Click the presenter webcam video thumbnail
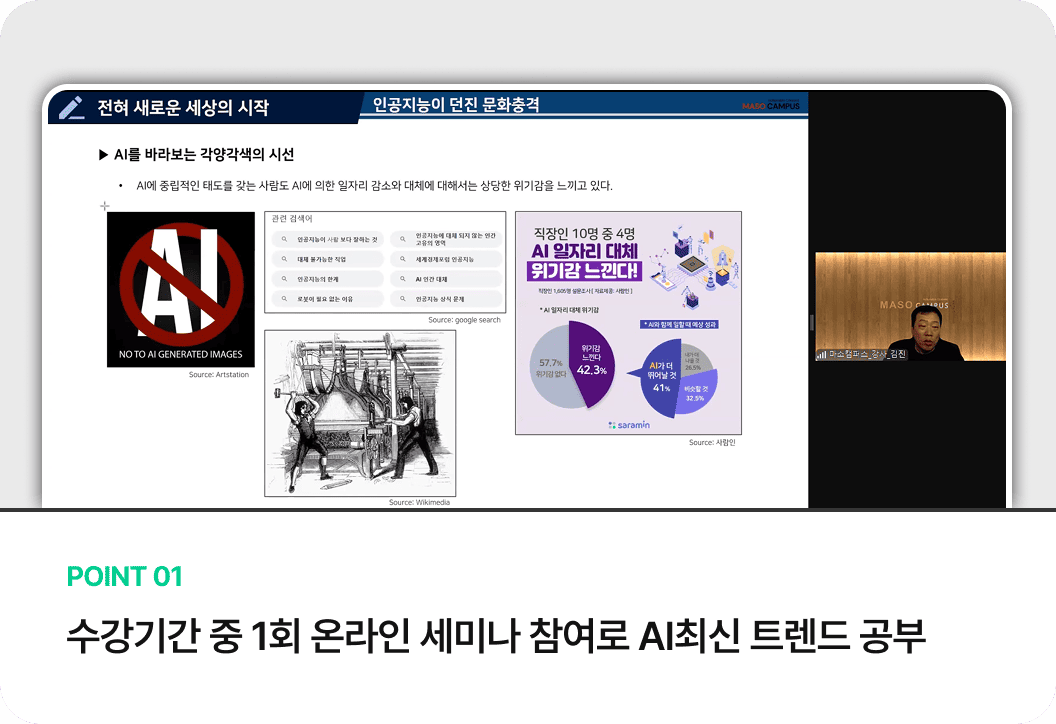This screenshot has width=1056, height=724. pyautogui.click(x=910, y=306)
